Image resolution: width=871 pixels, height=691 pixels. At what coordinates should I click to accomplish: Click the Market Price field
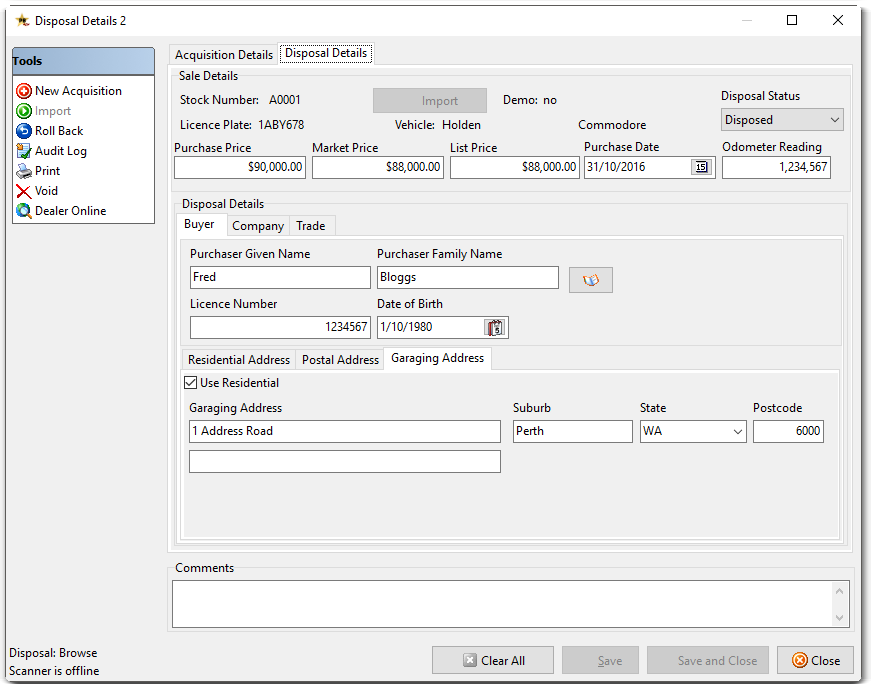tap(378, 167)
